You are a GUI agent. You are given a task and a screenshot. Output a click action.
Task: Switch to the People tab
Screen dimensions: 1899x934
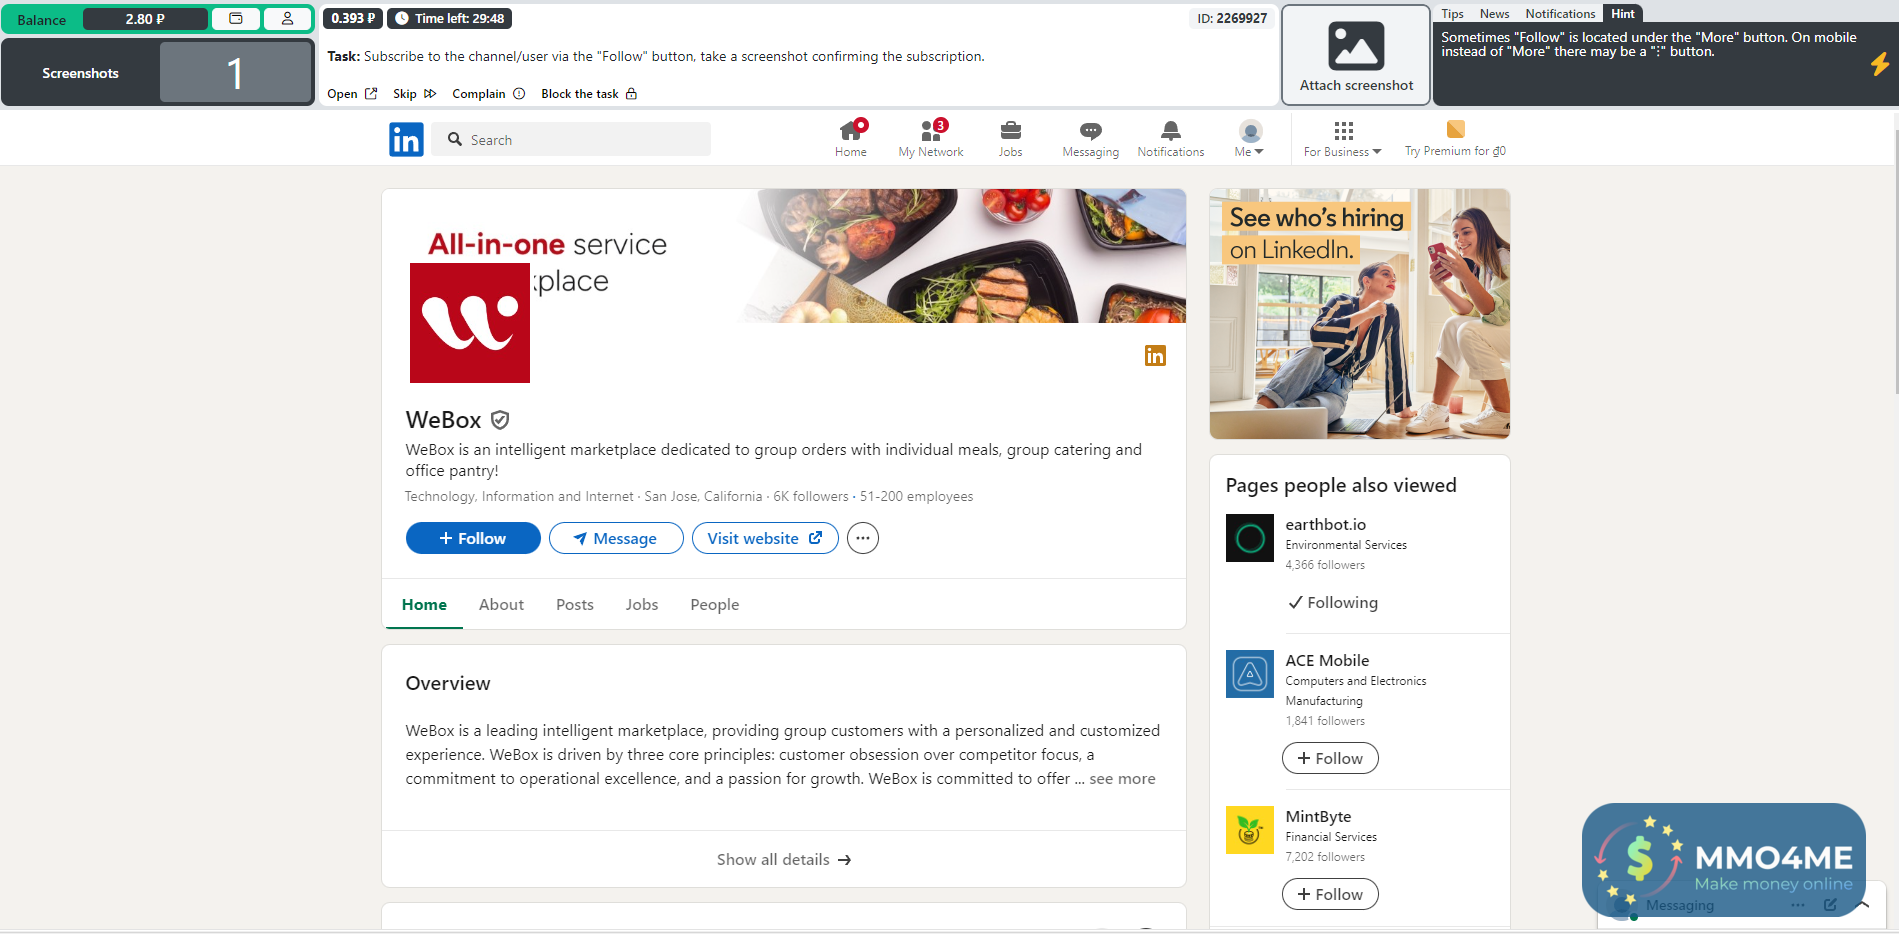[715, 605]
